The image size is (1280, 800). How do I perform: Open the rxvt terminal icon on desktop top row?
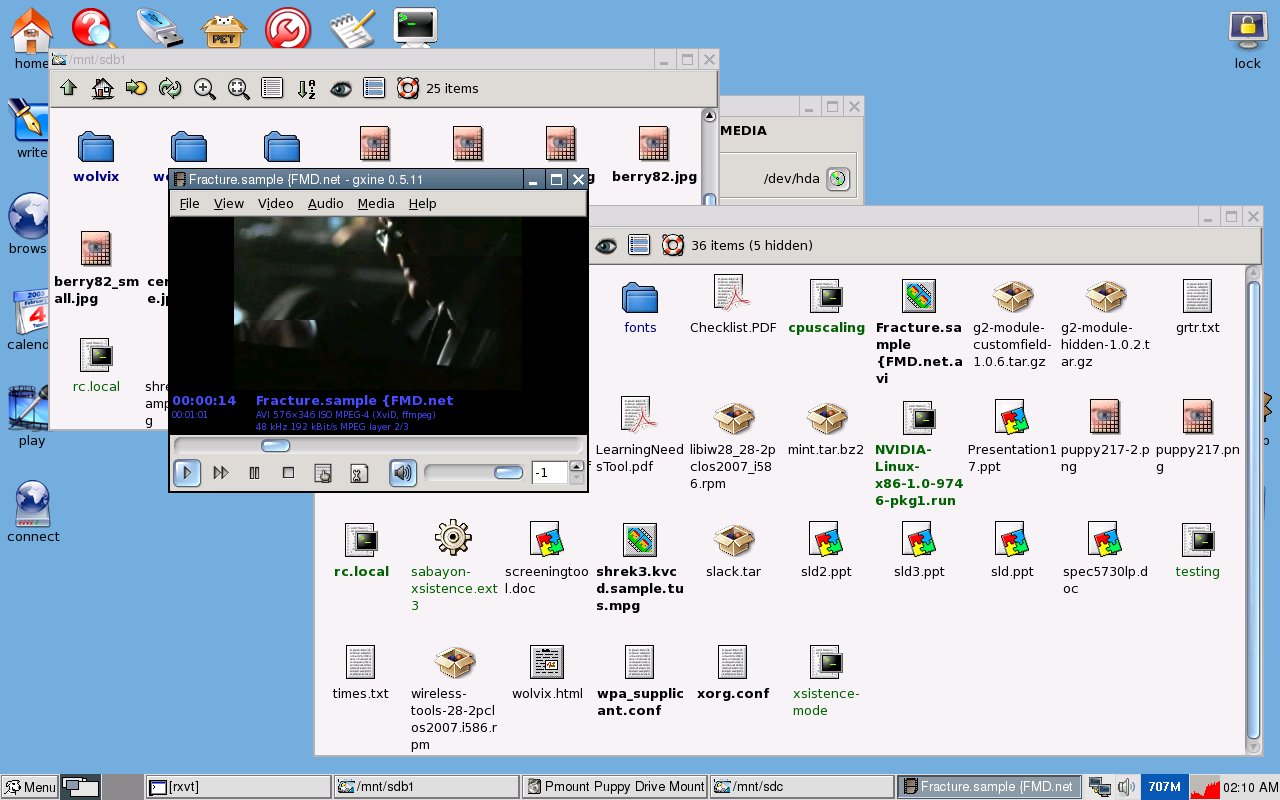[x=414, y=26]
